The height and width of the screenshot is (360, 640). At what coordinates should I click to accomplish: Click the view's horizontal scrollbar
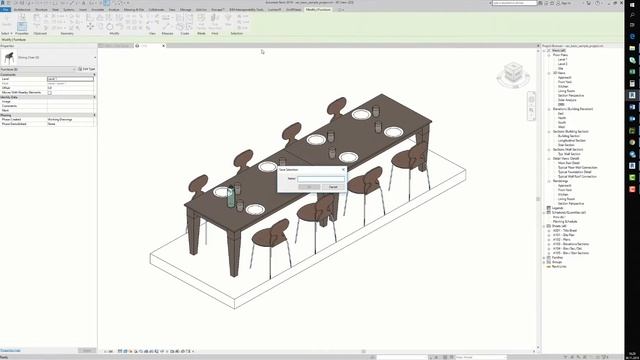coord(363,351)
